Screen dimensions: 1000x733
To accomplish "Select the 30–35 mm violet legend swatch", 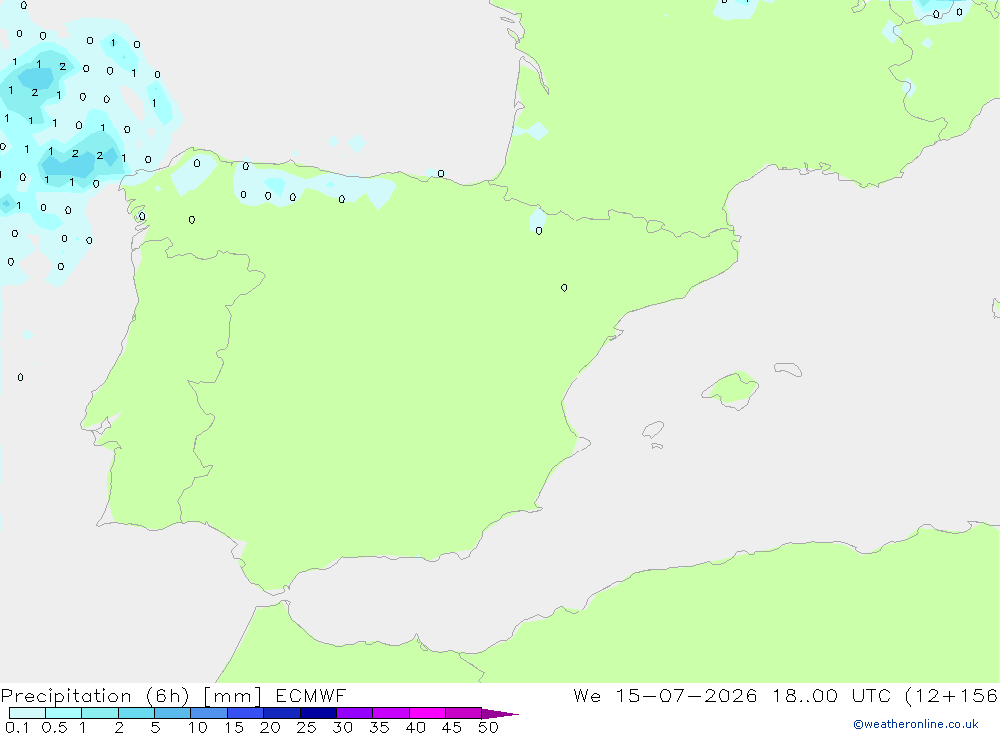I will [x=355, y=713].
